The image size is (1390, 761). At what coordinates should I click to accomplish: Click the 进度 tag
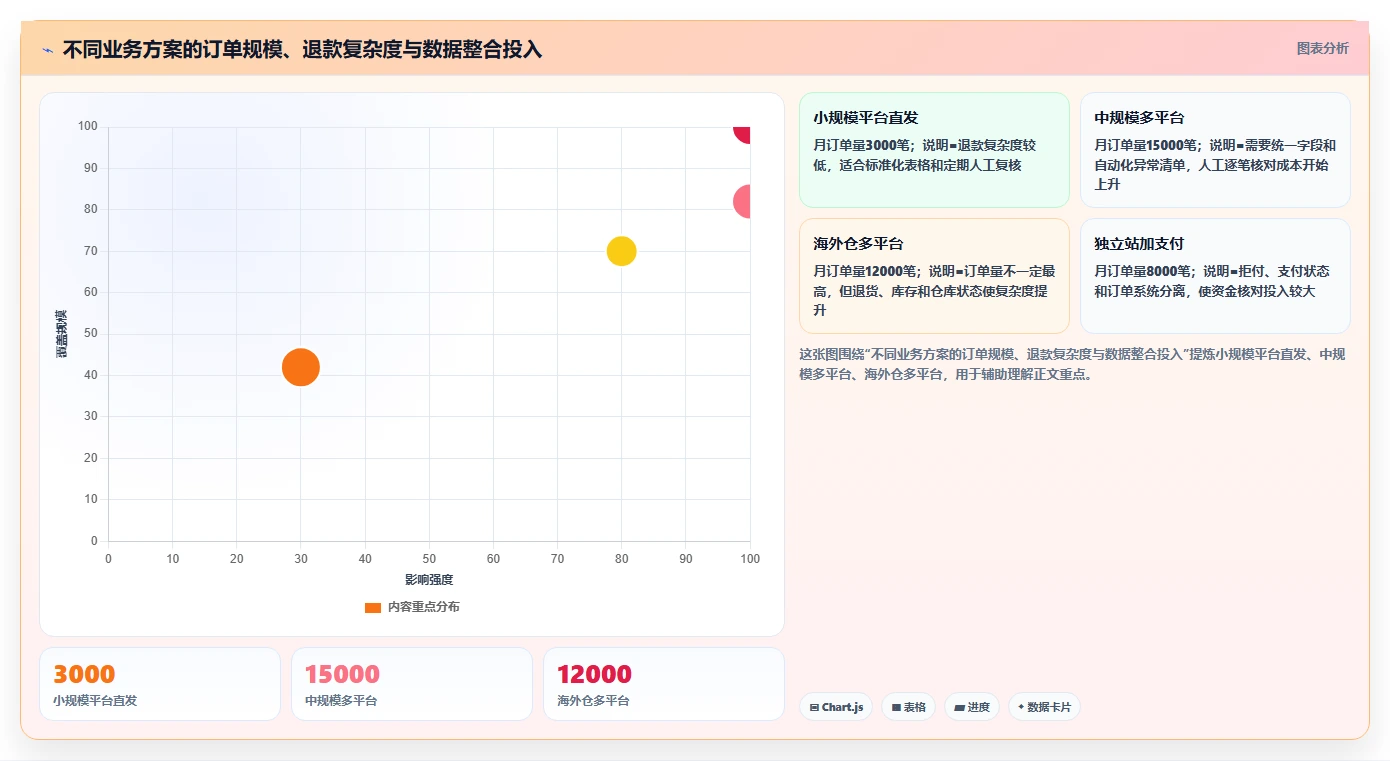(x=972, y=707)
